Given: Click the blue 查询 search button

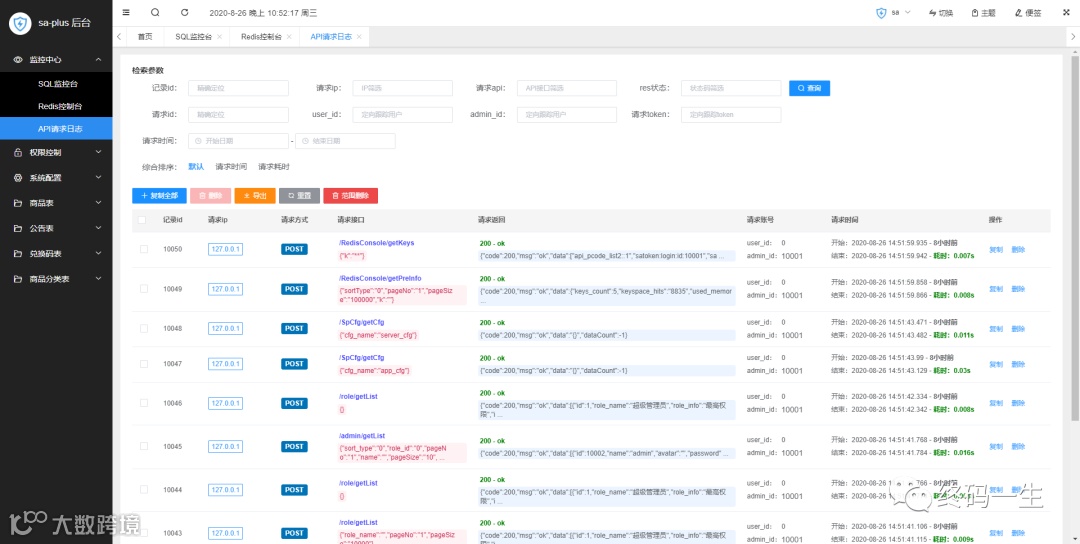Looking at the screenshot, I should coord(809,88).
